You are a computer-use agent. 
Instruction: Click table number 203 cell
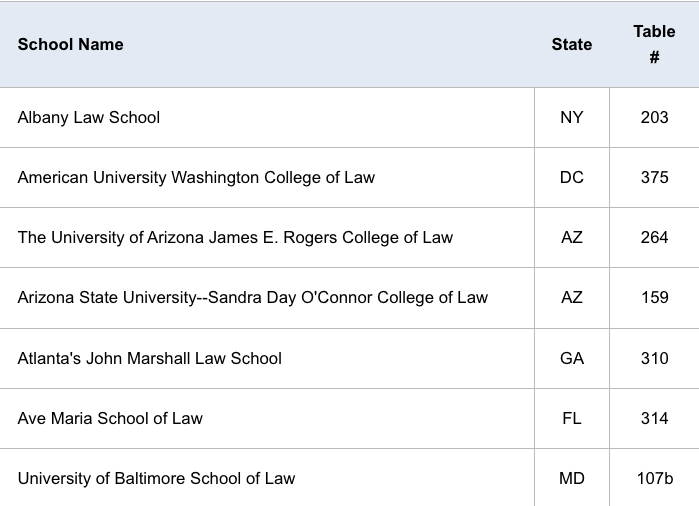[x=654, y=118]
